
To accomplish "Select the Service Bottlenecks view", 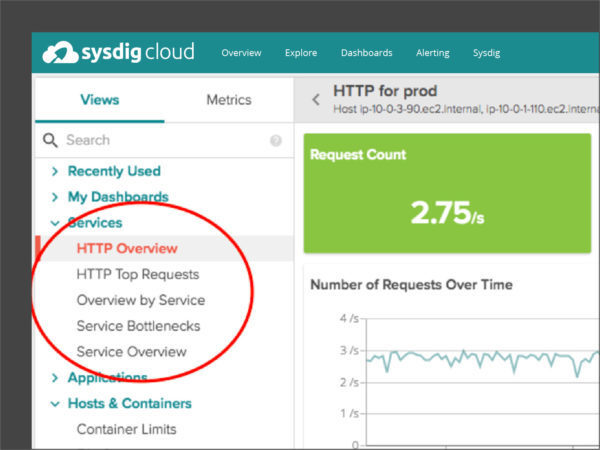I will click(138, 326).
